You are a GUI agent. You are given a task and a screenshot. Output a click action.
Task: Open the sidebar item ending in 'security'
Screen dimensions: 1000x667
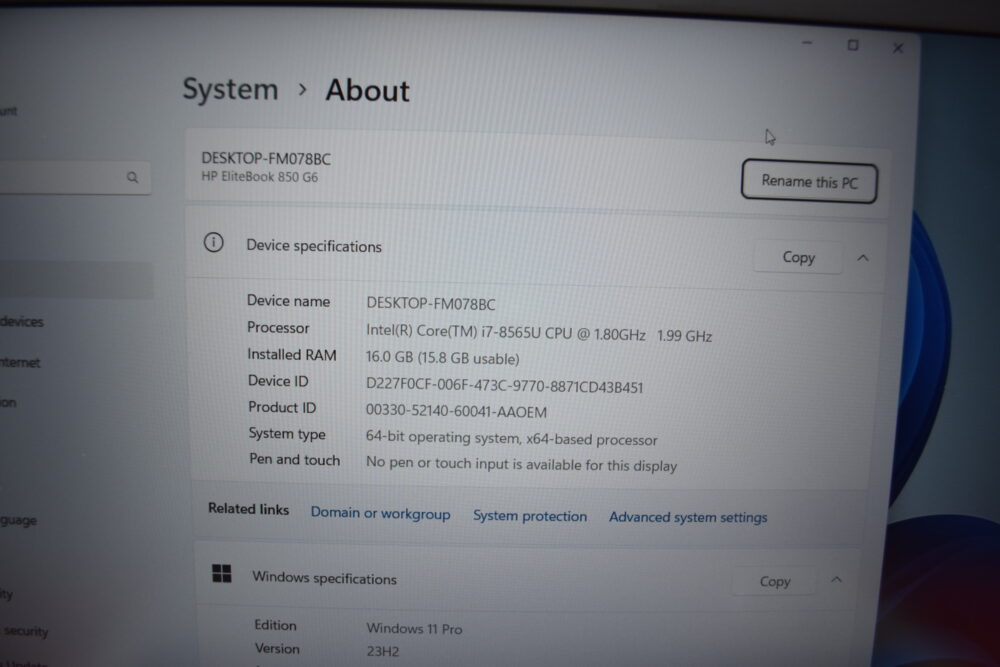26,631
